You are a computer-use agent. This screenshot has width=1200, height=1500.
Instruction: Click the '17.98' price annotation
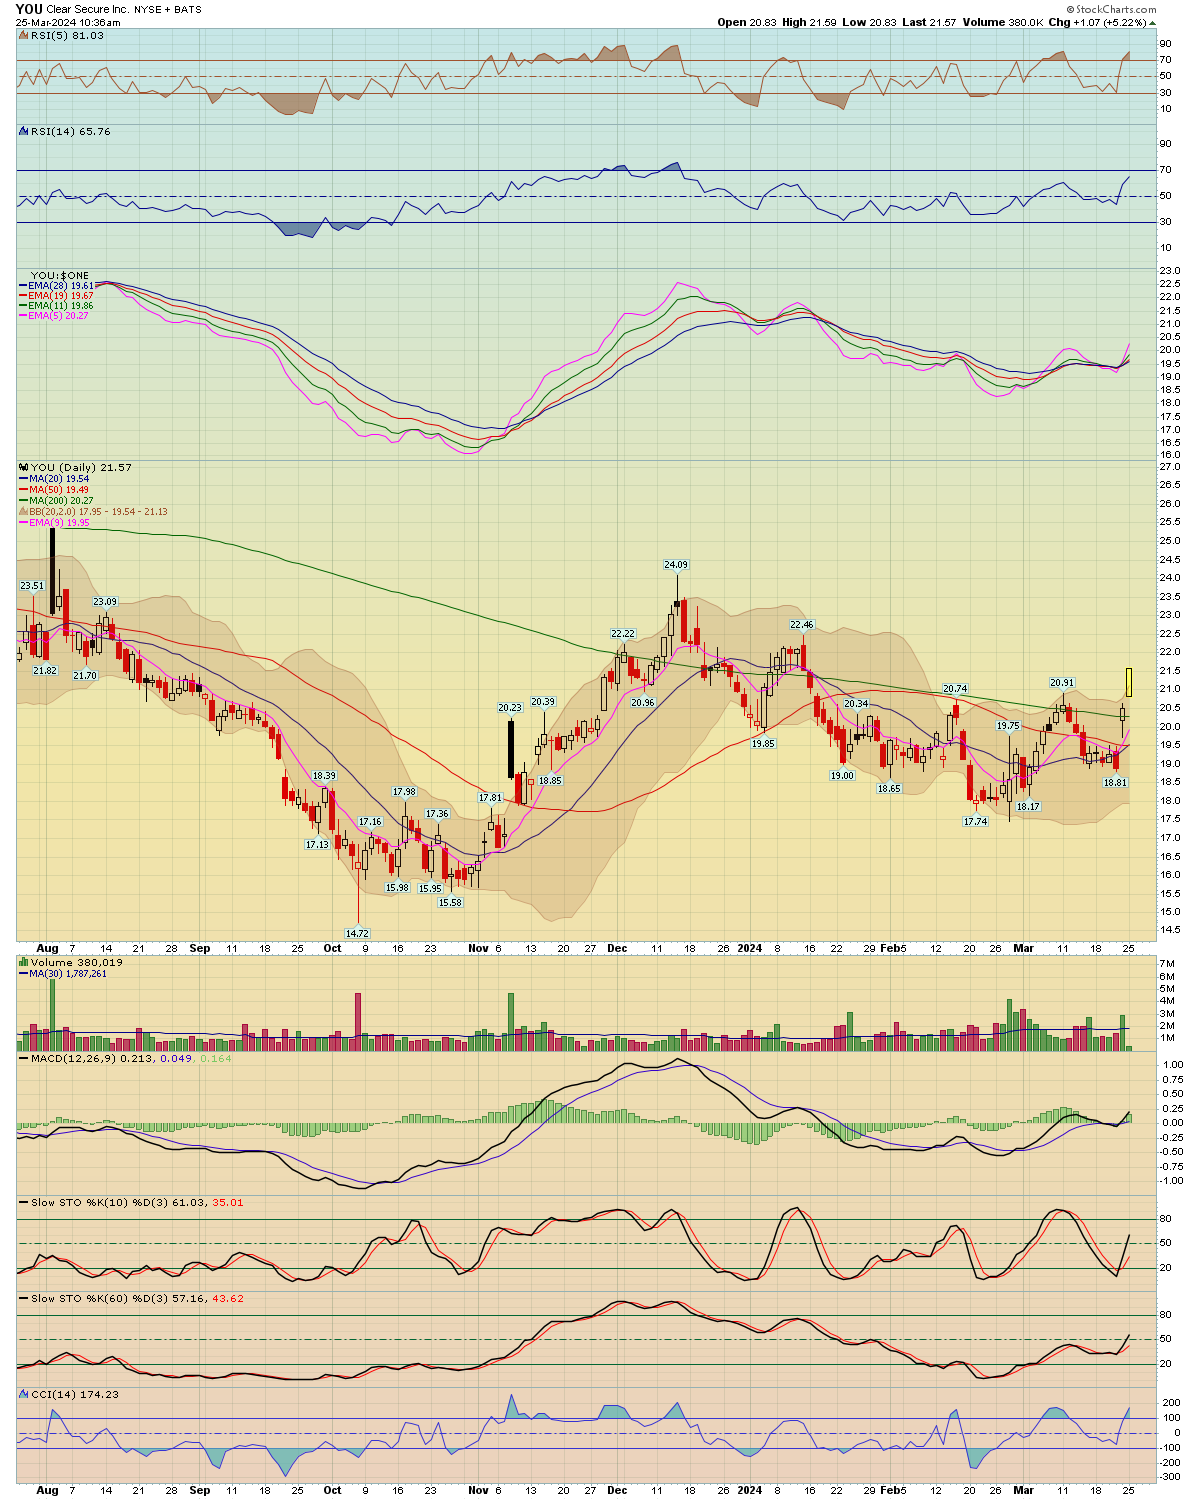coord(404,792)
